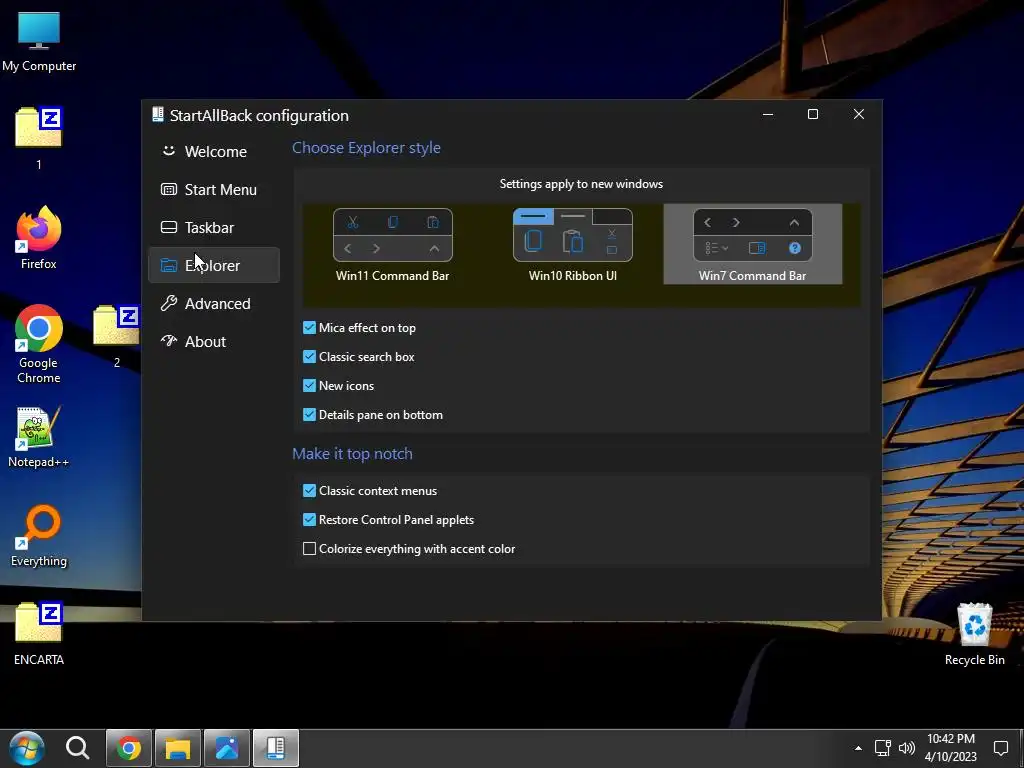This screenshot has width=1024, height=768.
Task: Toggle Details pane on bottom
Action: 310,415
